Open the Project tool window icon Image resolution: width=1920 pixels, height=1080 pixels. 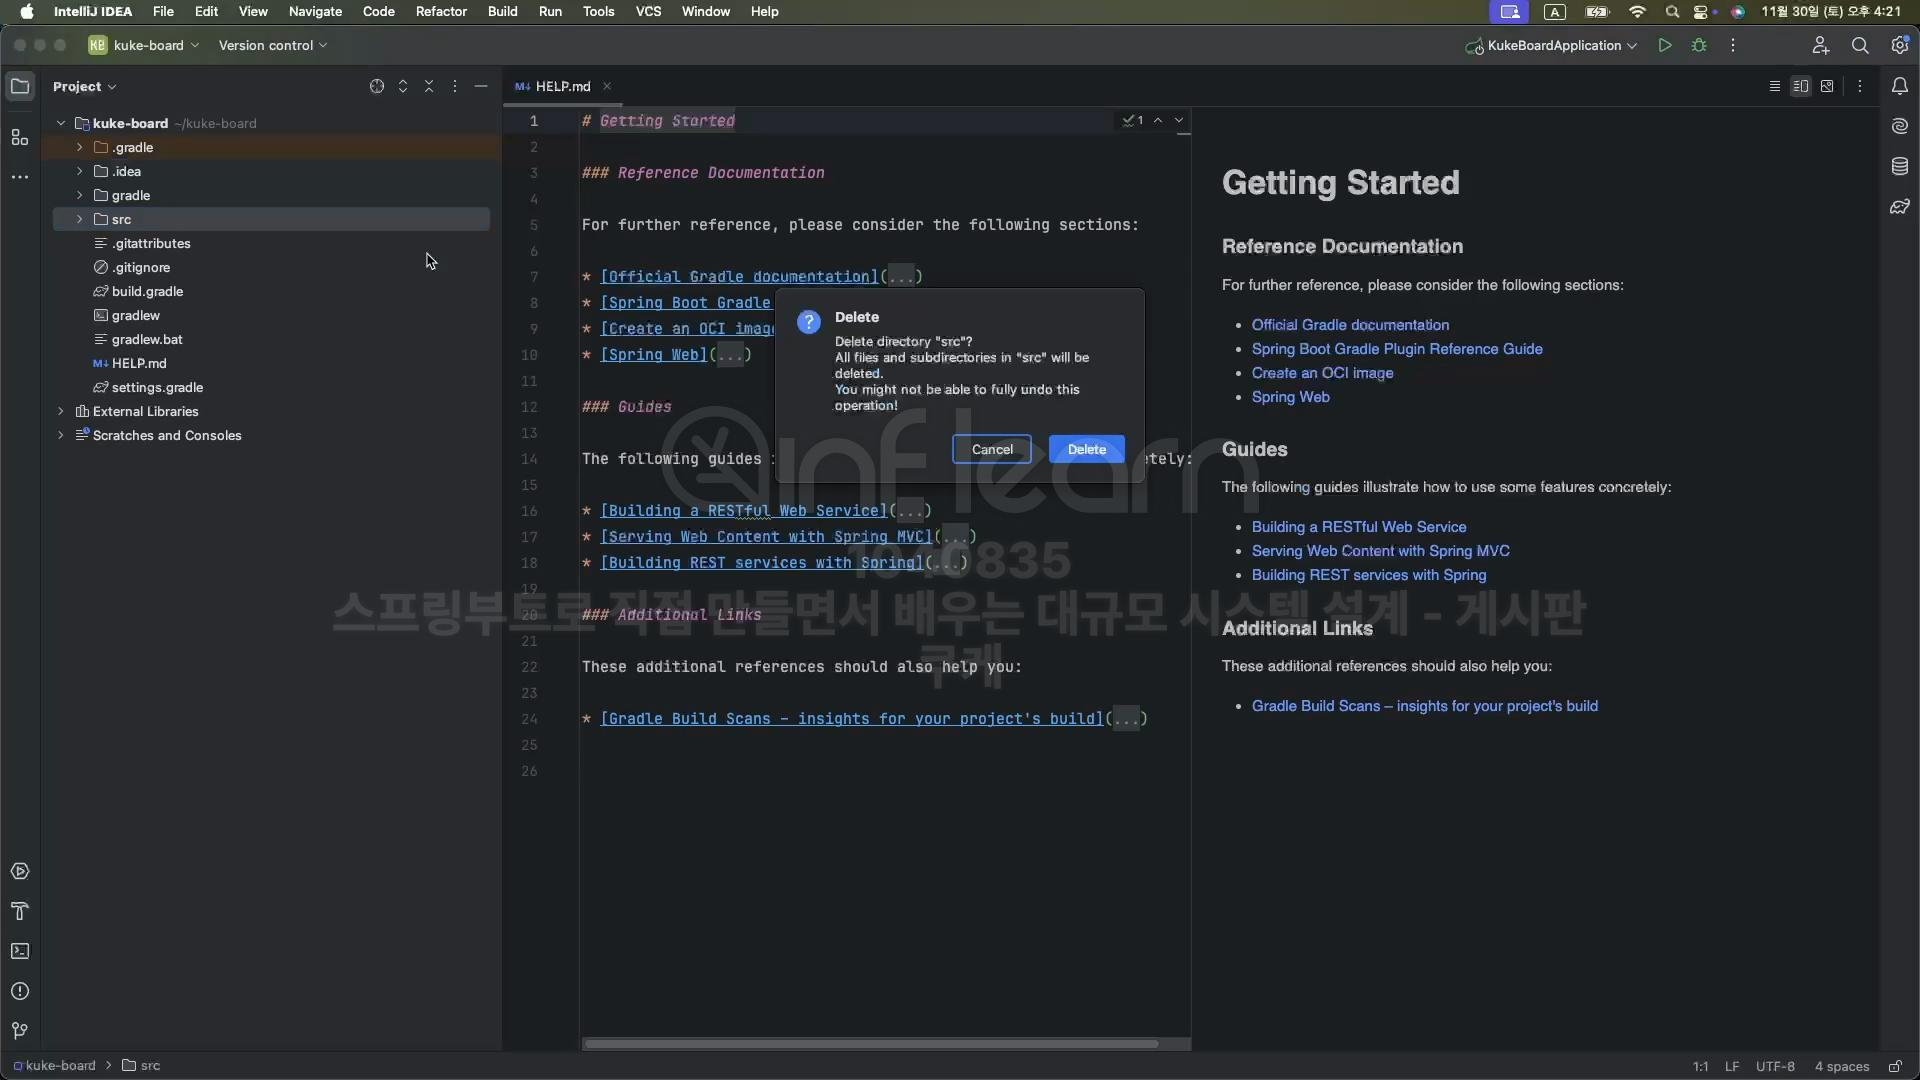coord(20,86)
